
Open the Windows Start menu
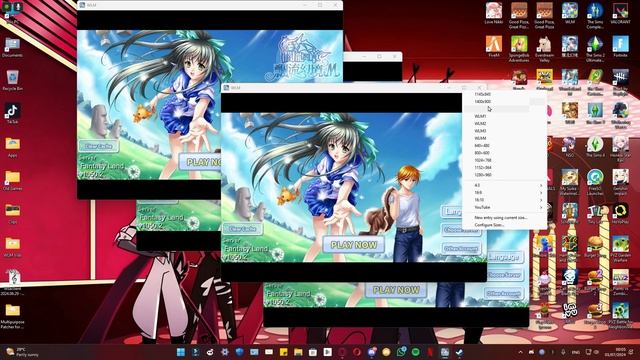pos(181,352)
